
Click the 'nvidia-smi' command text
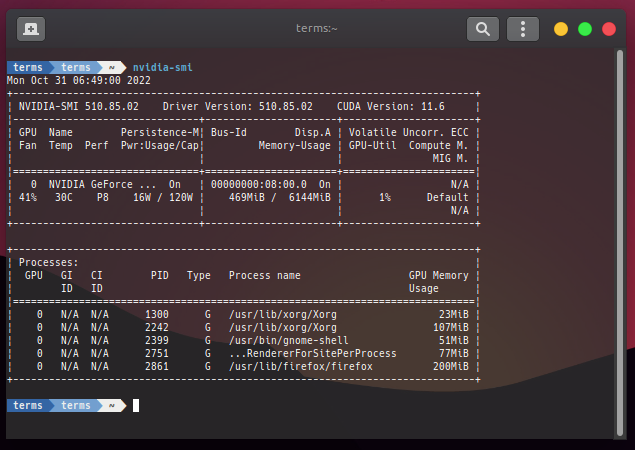coord(163,67)
